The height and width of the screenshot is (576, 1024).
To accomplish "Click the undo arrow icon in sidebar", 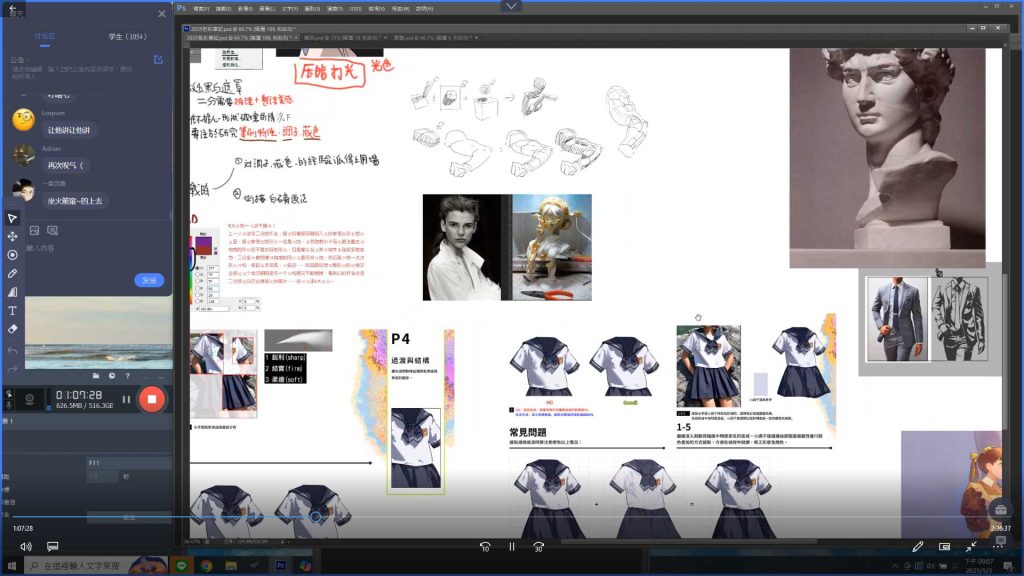I will coord(12,350).
